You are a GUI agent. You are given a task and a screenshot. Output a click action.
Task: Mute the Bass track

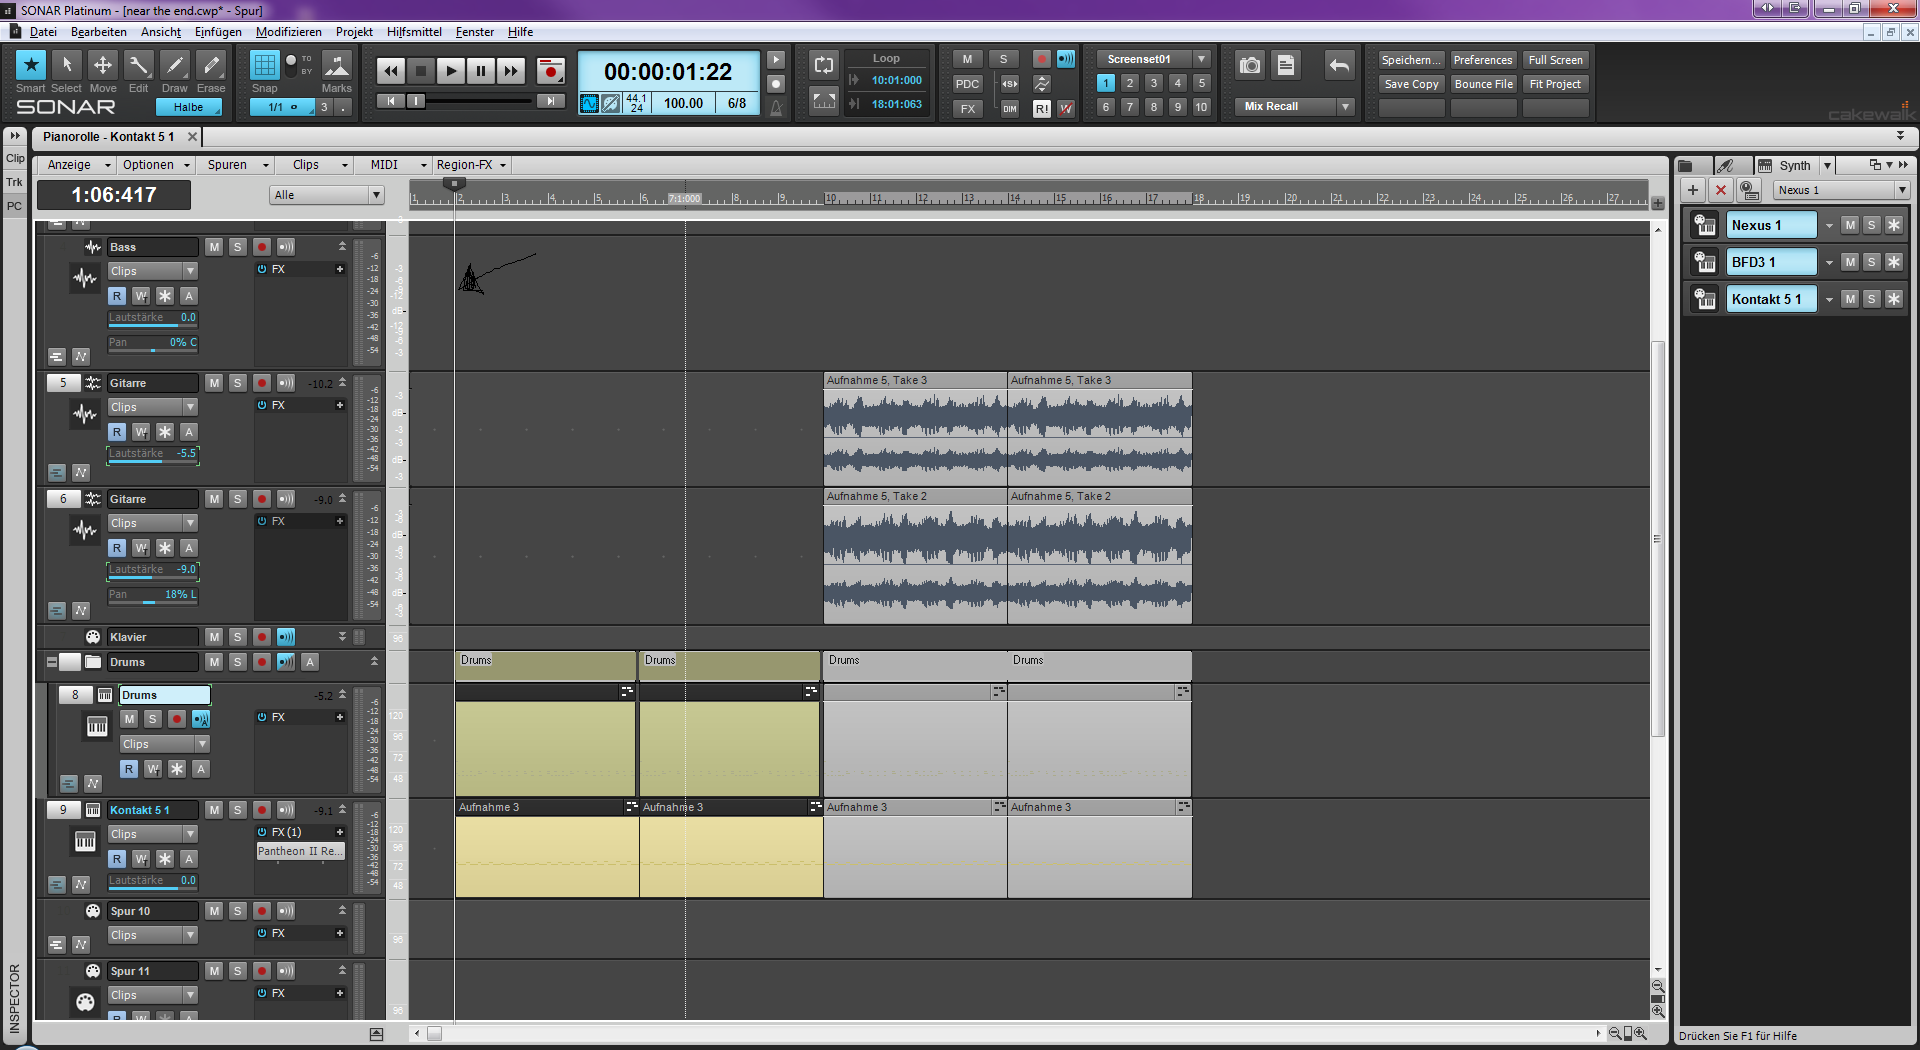point(214,247)
